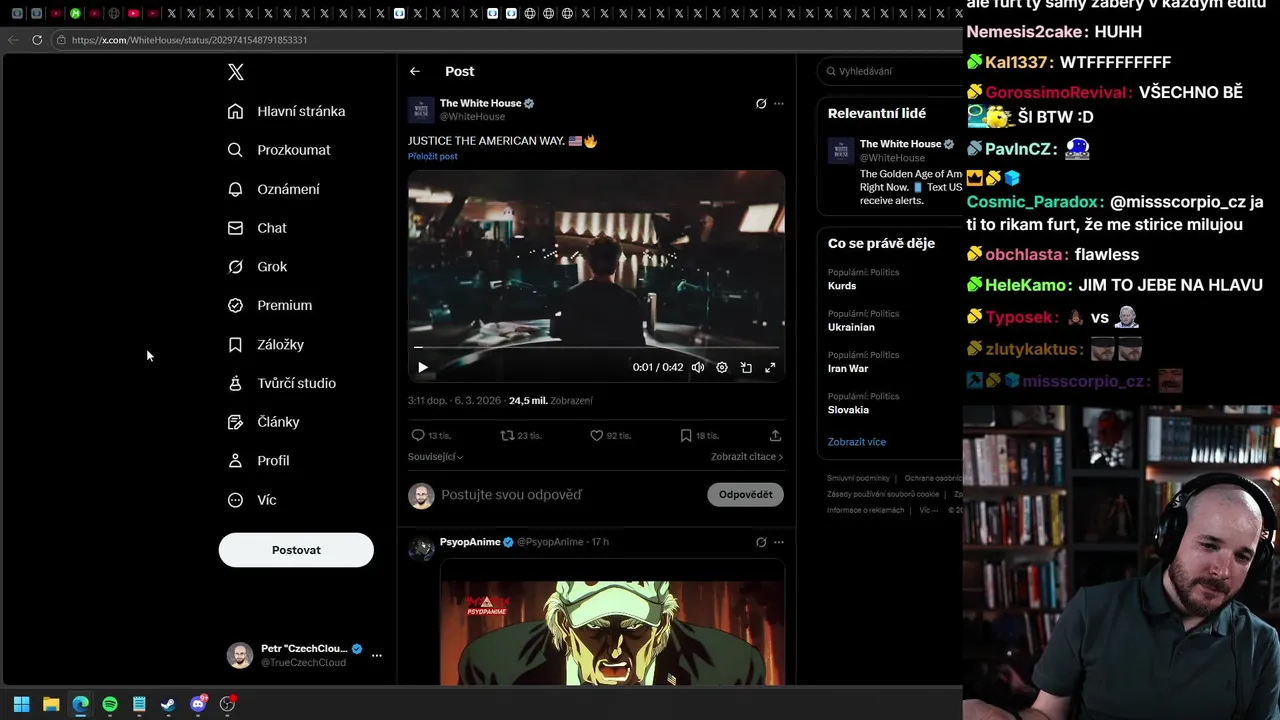
Task: Mute the video volume
Action: coord(698,367)
